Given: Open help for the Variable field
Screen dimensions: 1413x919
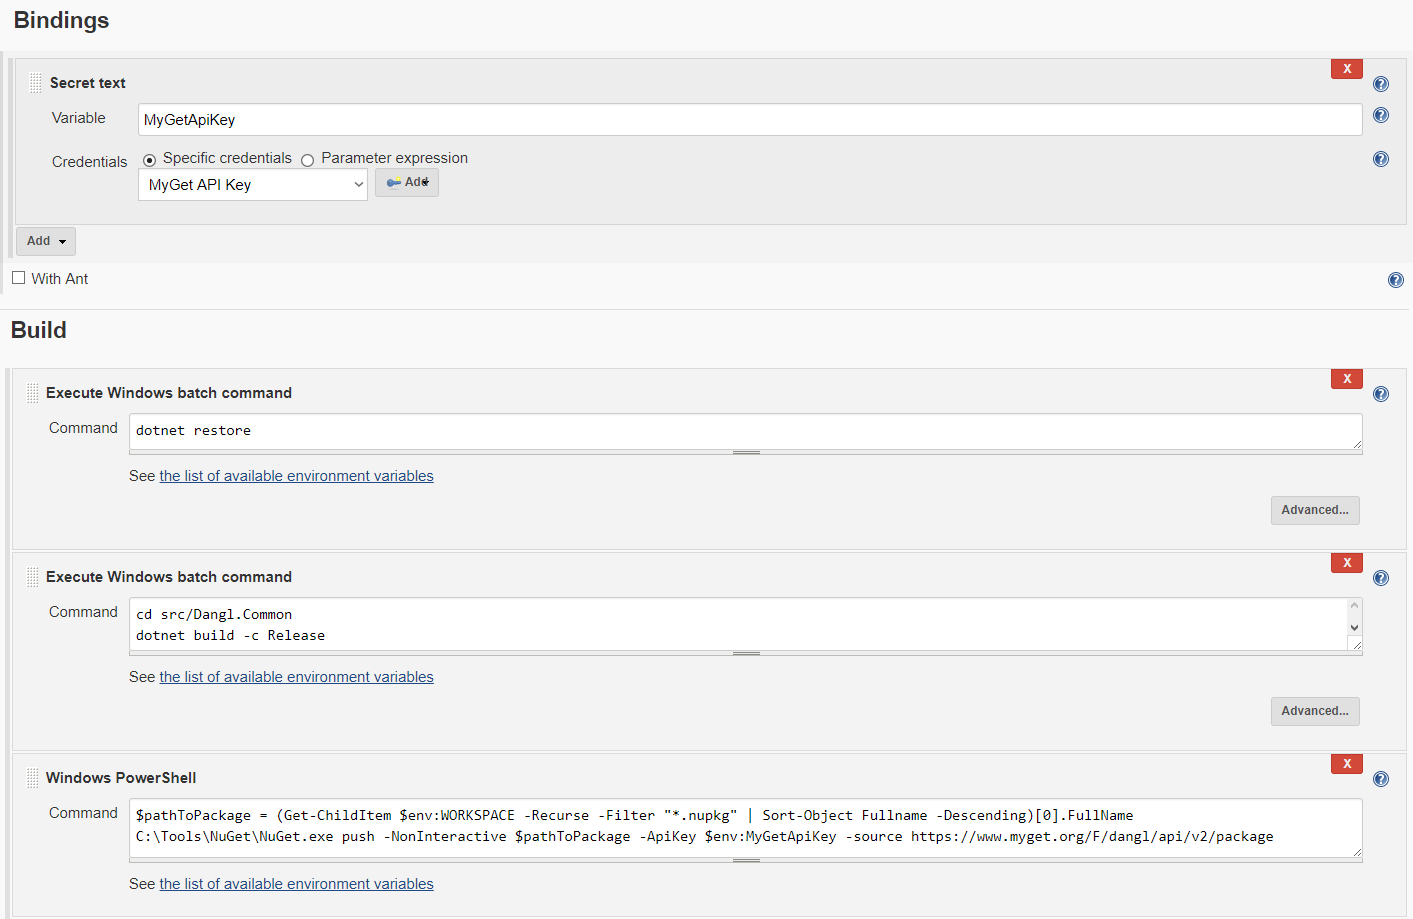Looking at the screenshot, I should point(1381,115).
